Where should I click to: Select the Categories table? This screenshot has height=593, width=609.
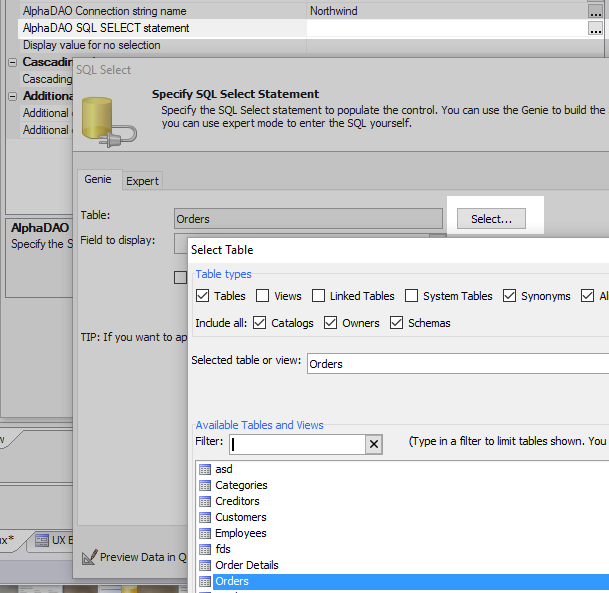pyautogui.click(x=241, y=485)
